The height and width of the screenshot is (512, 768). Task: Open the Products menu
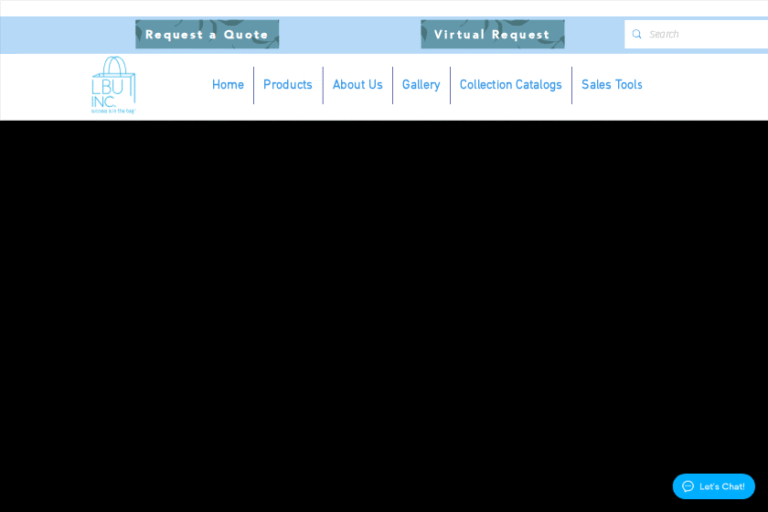pyautogui.click(x=287, y=85)
